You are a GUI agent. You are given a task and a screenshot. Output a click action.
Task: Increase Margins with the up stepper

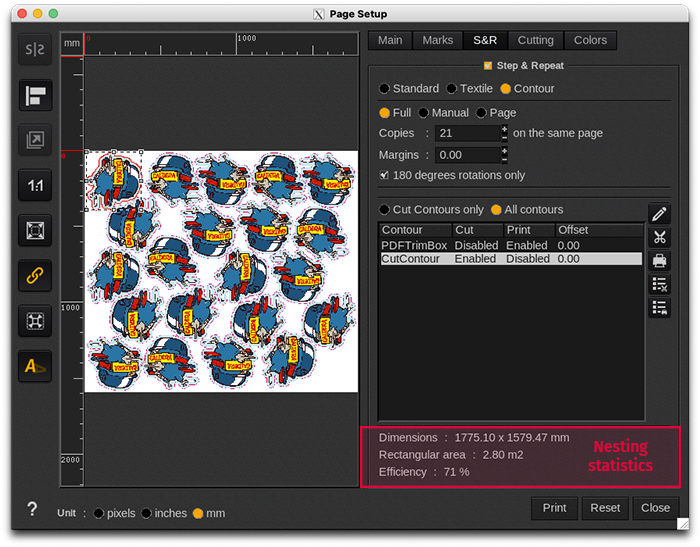coord(504,151)
